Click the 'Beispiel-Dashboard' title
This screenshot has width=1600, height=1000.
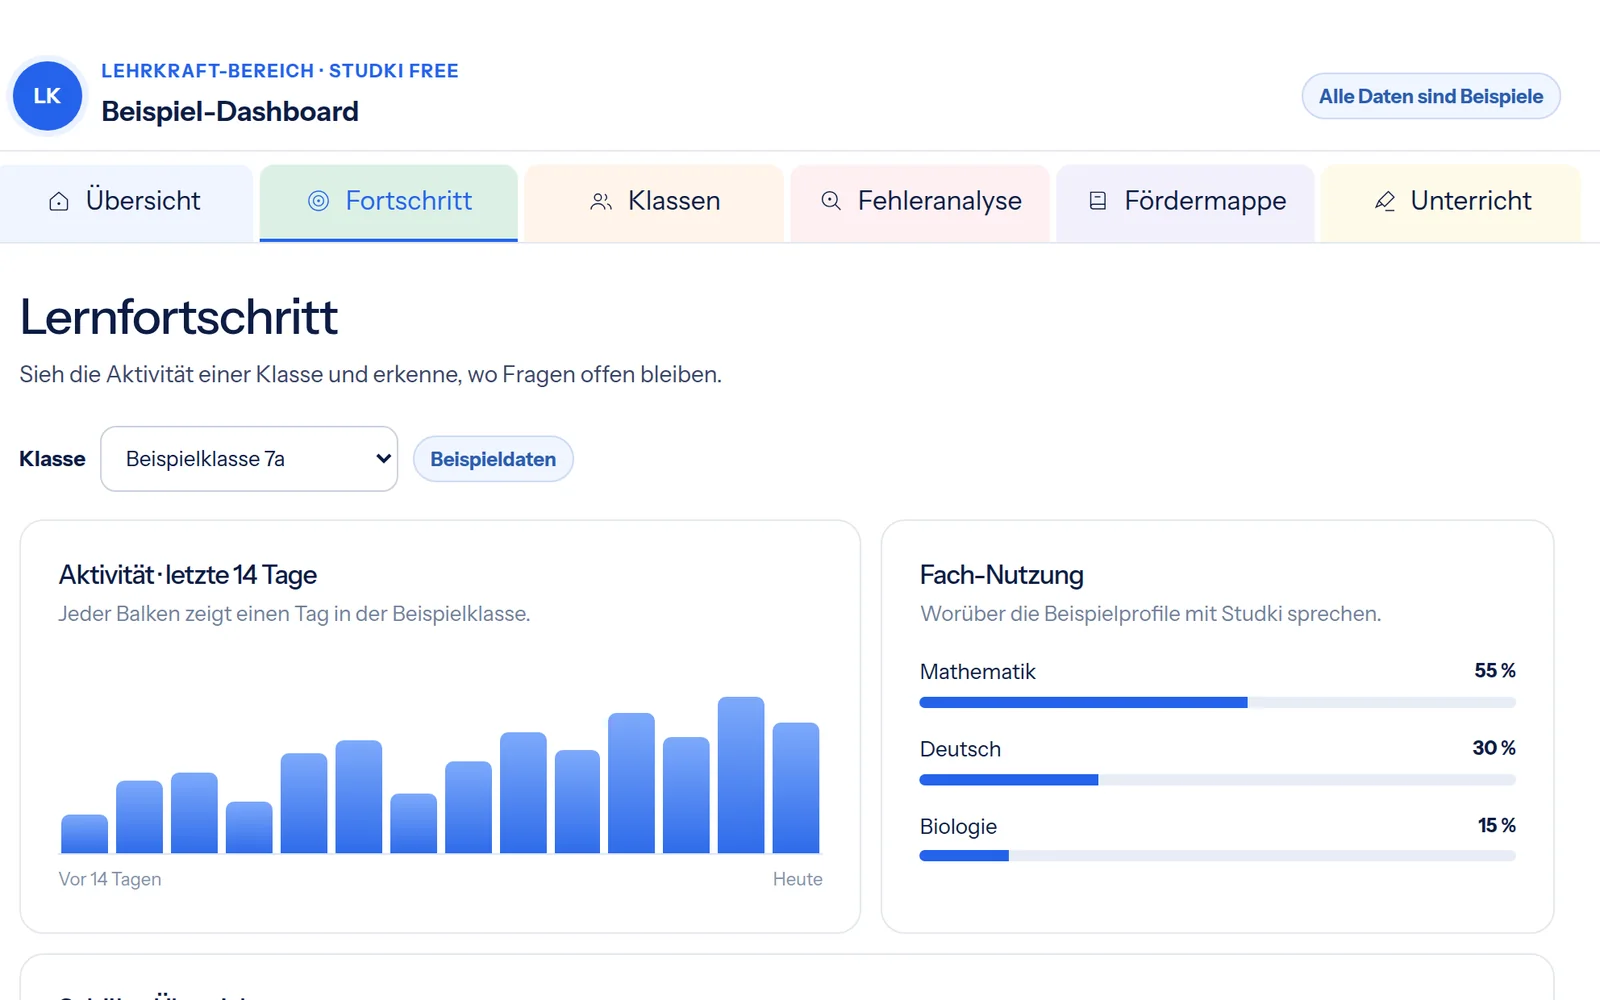point(230,111)
